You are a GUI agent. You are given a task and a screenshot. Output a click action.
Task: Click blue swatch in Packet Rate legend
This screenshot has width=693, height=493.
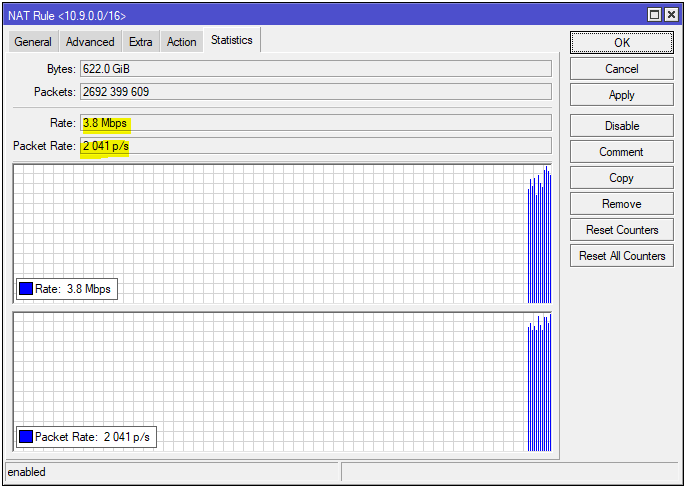(x=26, y=437)
